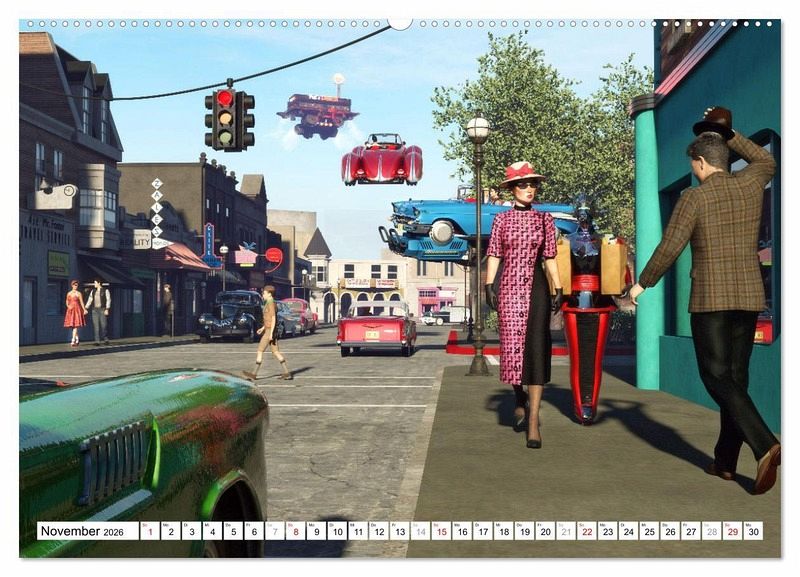This screenshot has height=577, width=800.
Task: Click the woman in the red dress at left
Action: pyautogui.click(x=74, y=308)
